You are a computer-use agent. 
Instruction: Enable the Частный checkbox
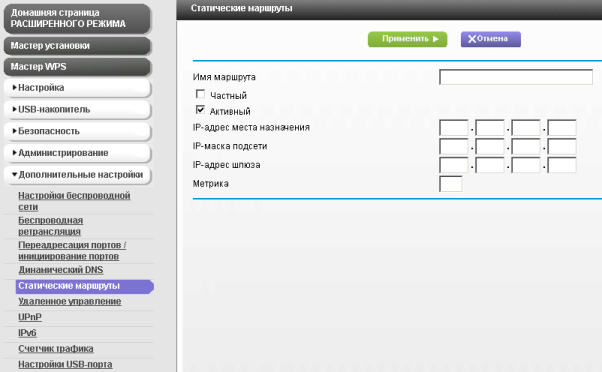coord(200,94)
